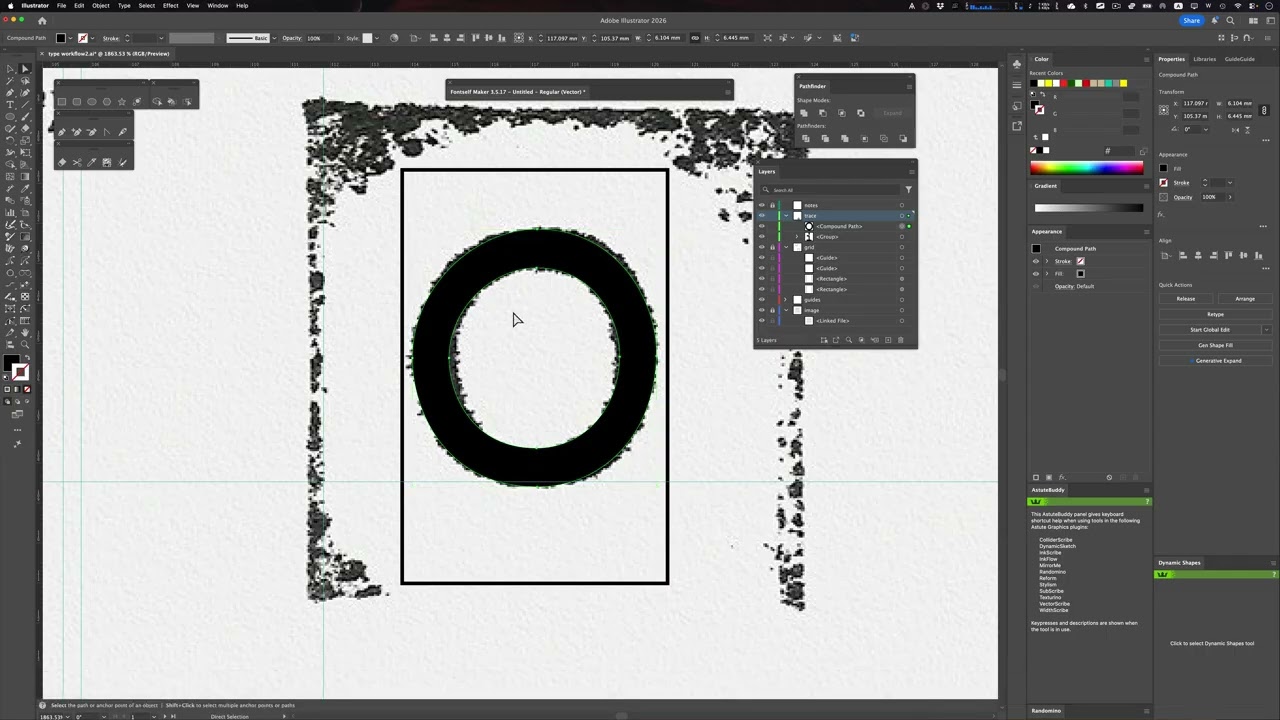This screenshot has width=1280, height=720.
Task: Open More Options dots under Transform section
Action: coord(1266,140)
